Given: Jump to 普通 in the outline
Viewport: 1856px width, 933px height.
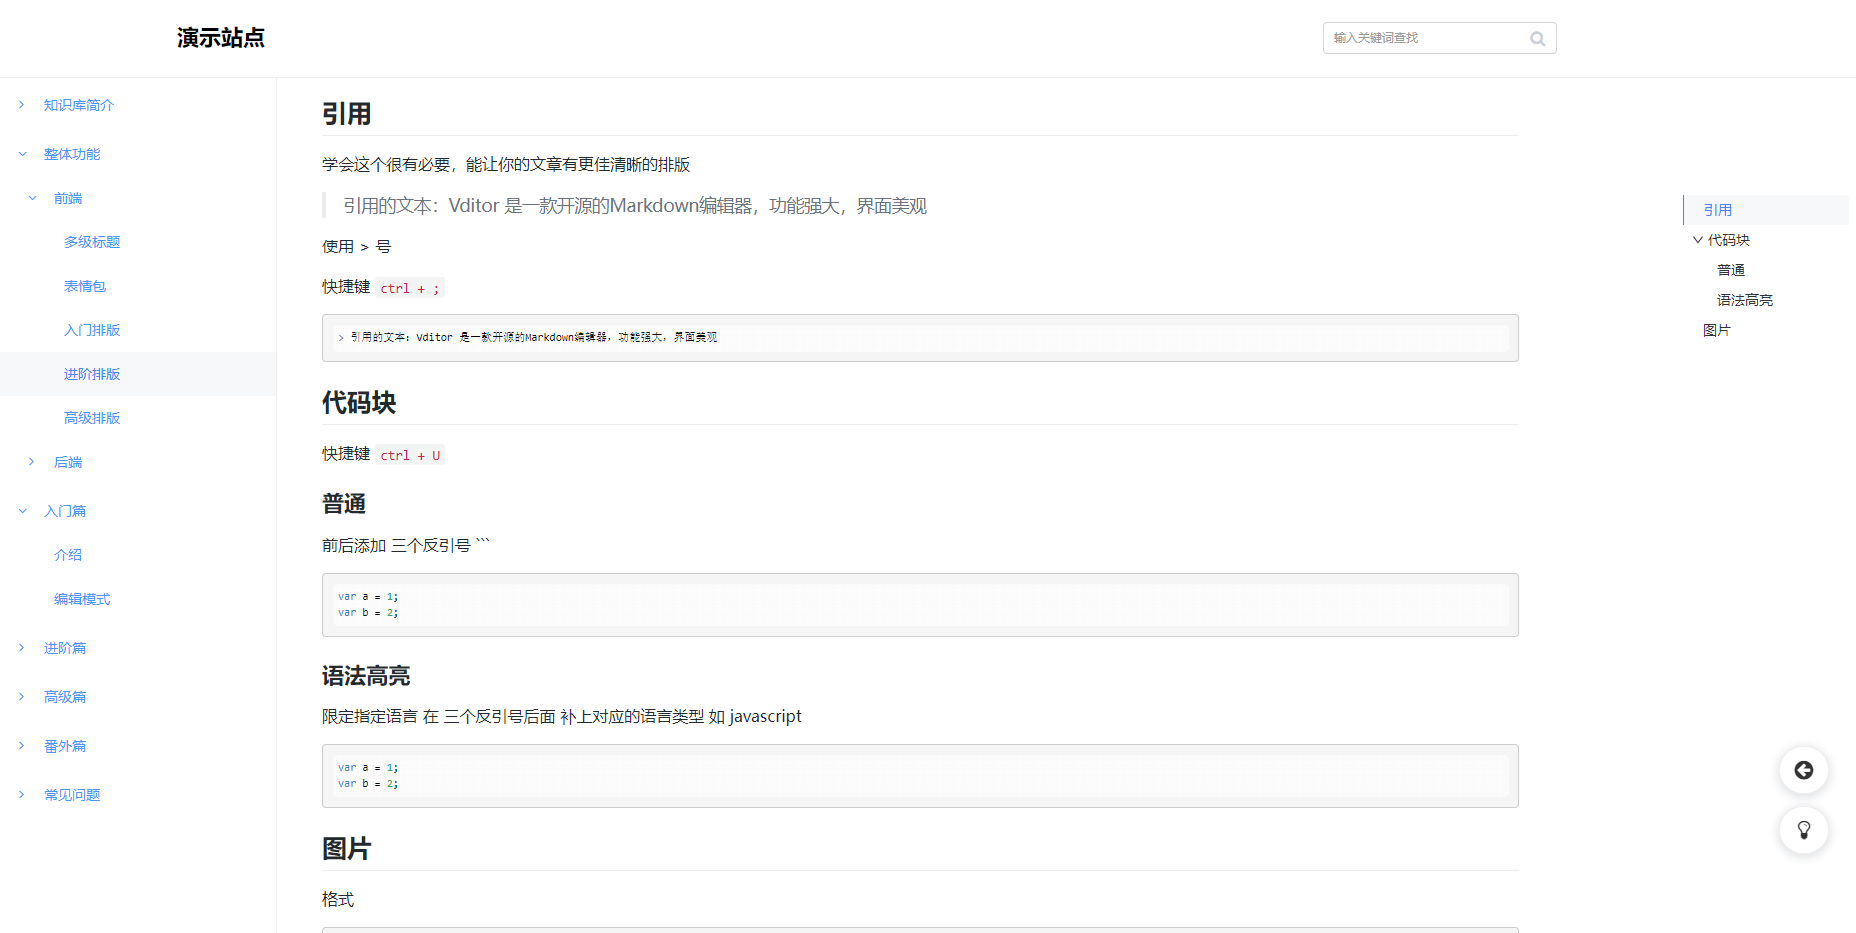Looking at the screenshot, I should [1731, 270].
